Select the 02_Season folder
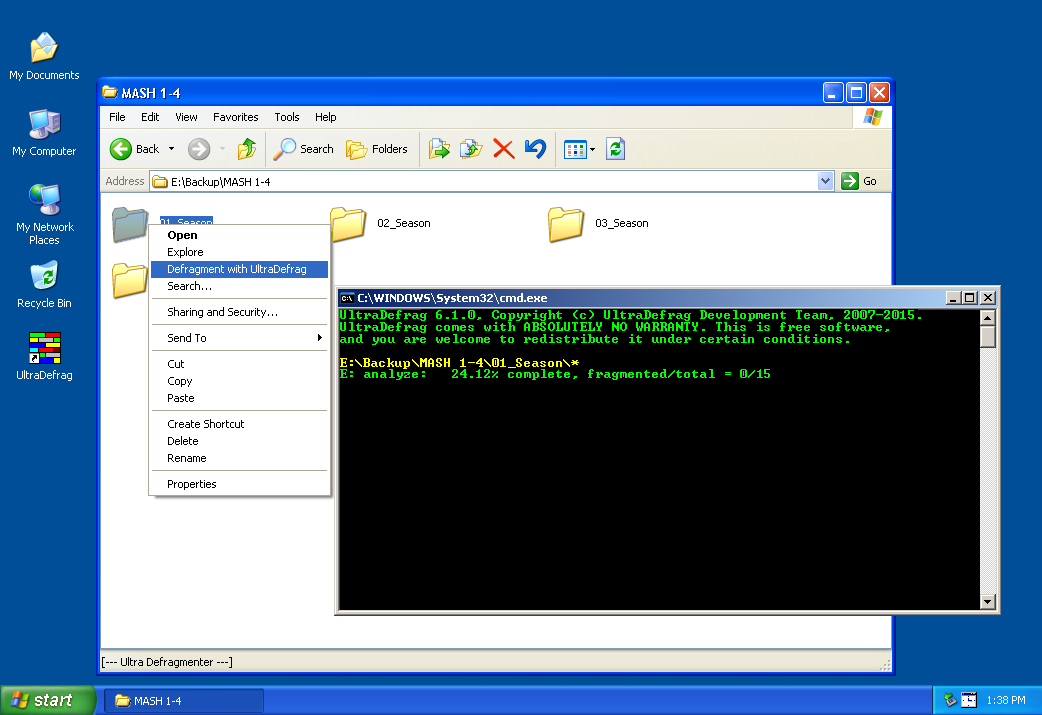The image size is (1042, 715). point(348,224)
